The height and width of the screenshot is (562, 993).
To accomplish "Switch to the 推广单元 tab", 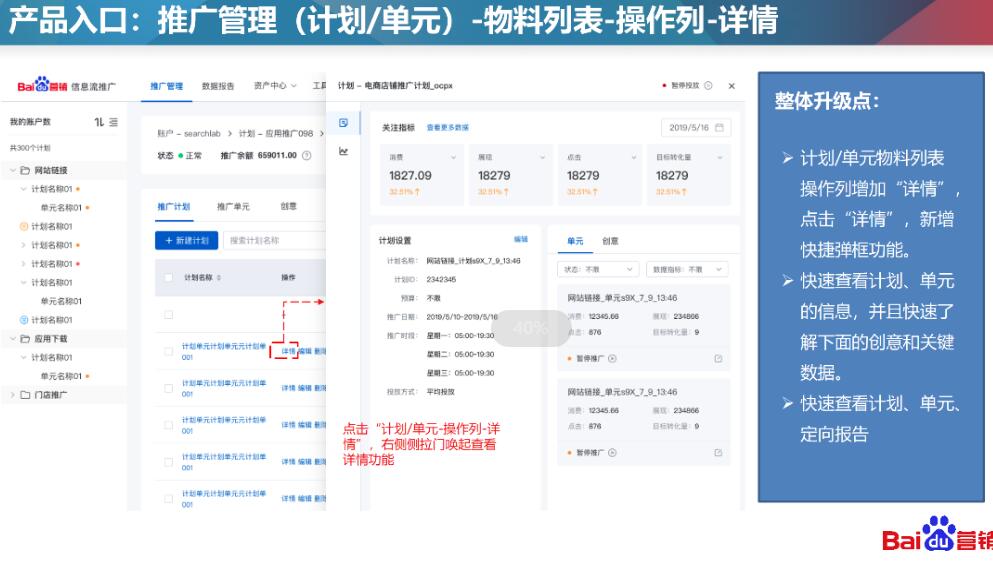I will pyautogui.click(x=233, y=207).
